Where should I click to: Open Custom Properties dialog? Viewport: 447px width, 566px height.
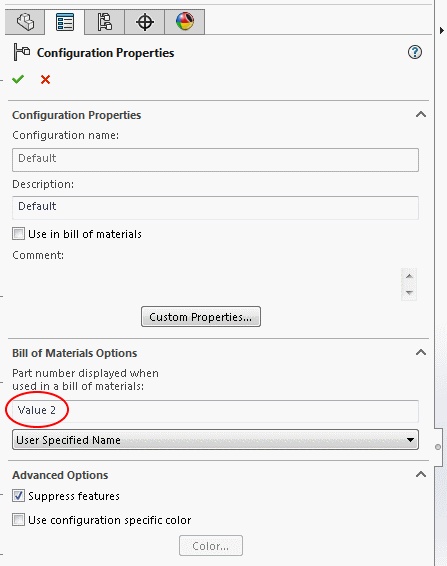pyautogui.click(x=201, y=317)
